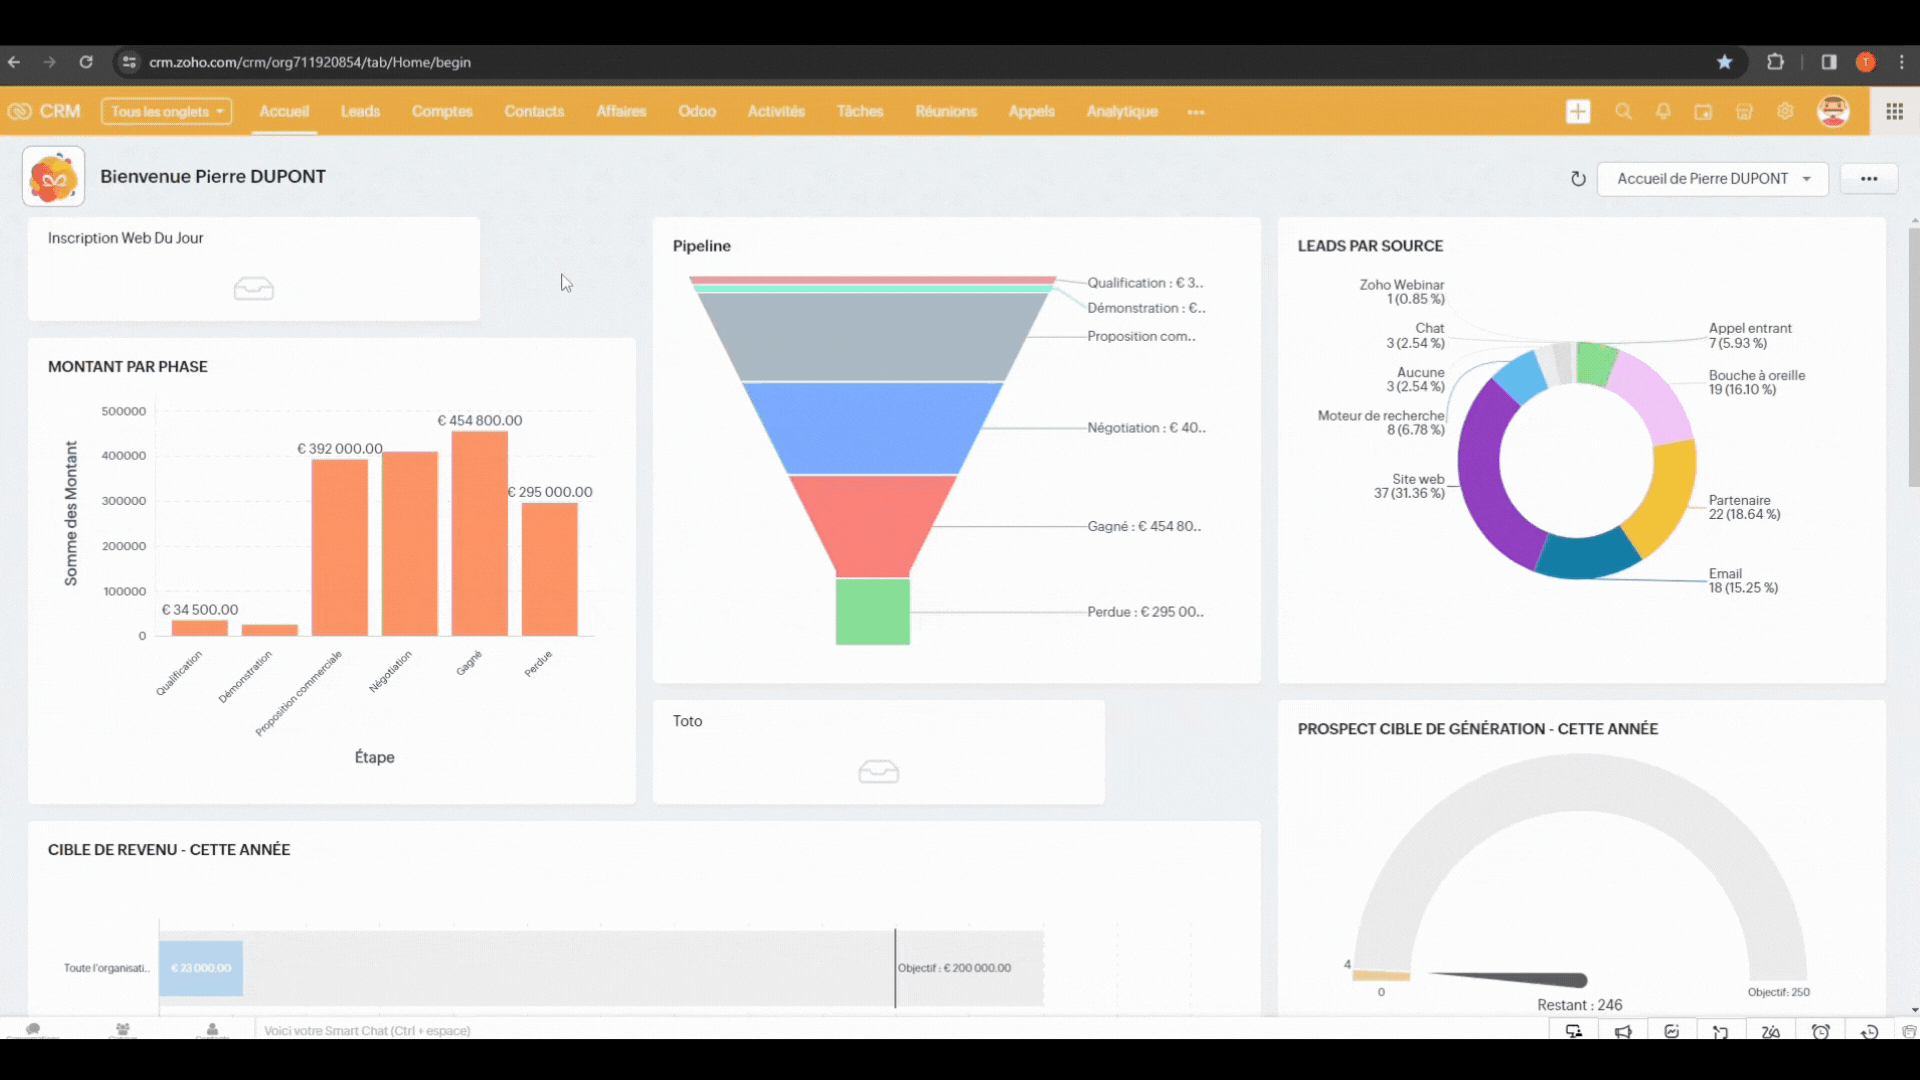Refresh the home dashboard with circular arrow
The height and width of the screenshot is (1080, 1920).
point(1578,179)
